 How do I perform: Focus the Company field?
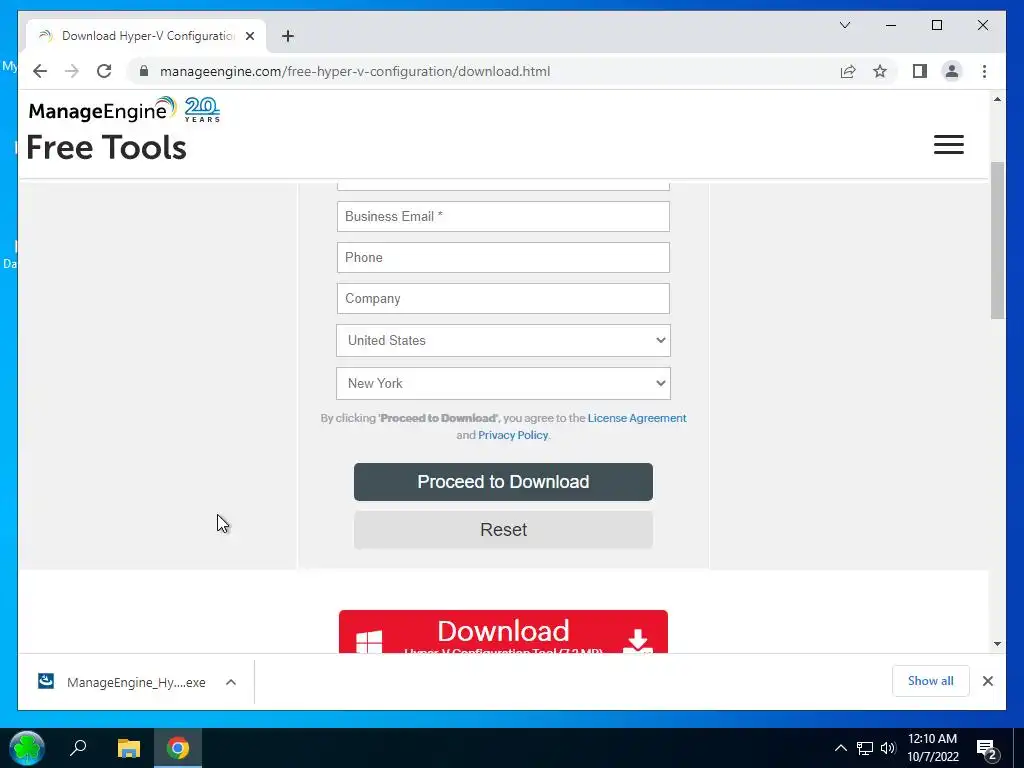coord(503,298)
